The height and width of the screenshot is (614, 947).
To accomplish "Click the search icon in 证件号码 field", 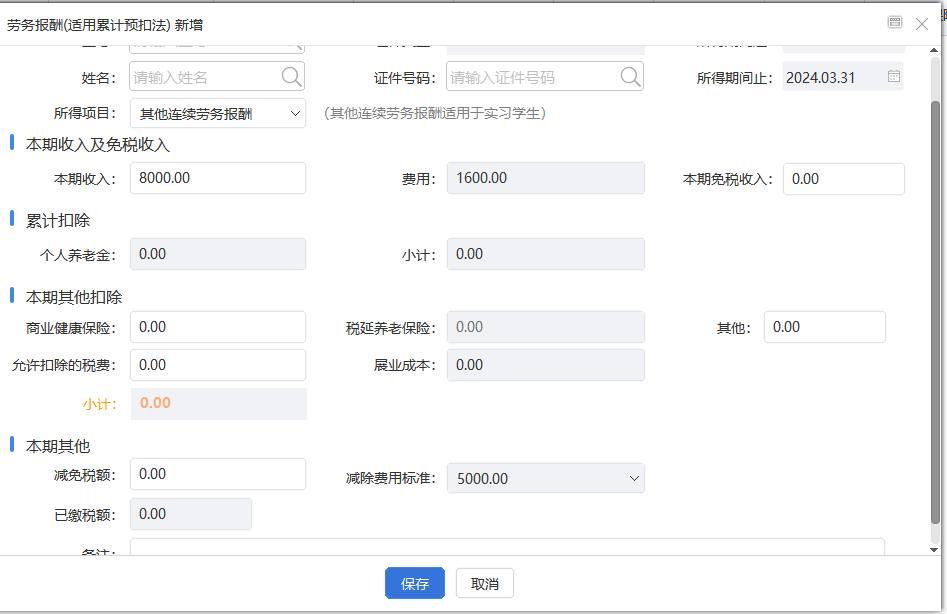I will (x=630, y=77).
